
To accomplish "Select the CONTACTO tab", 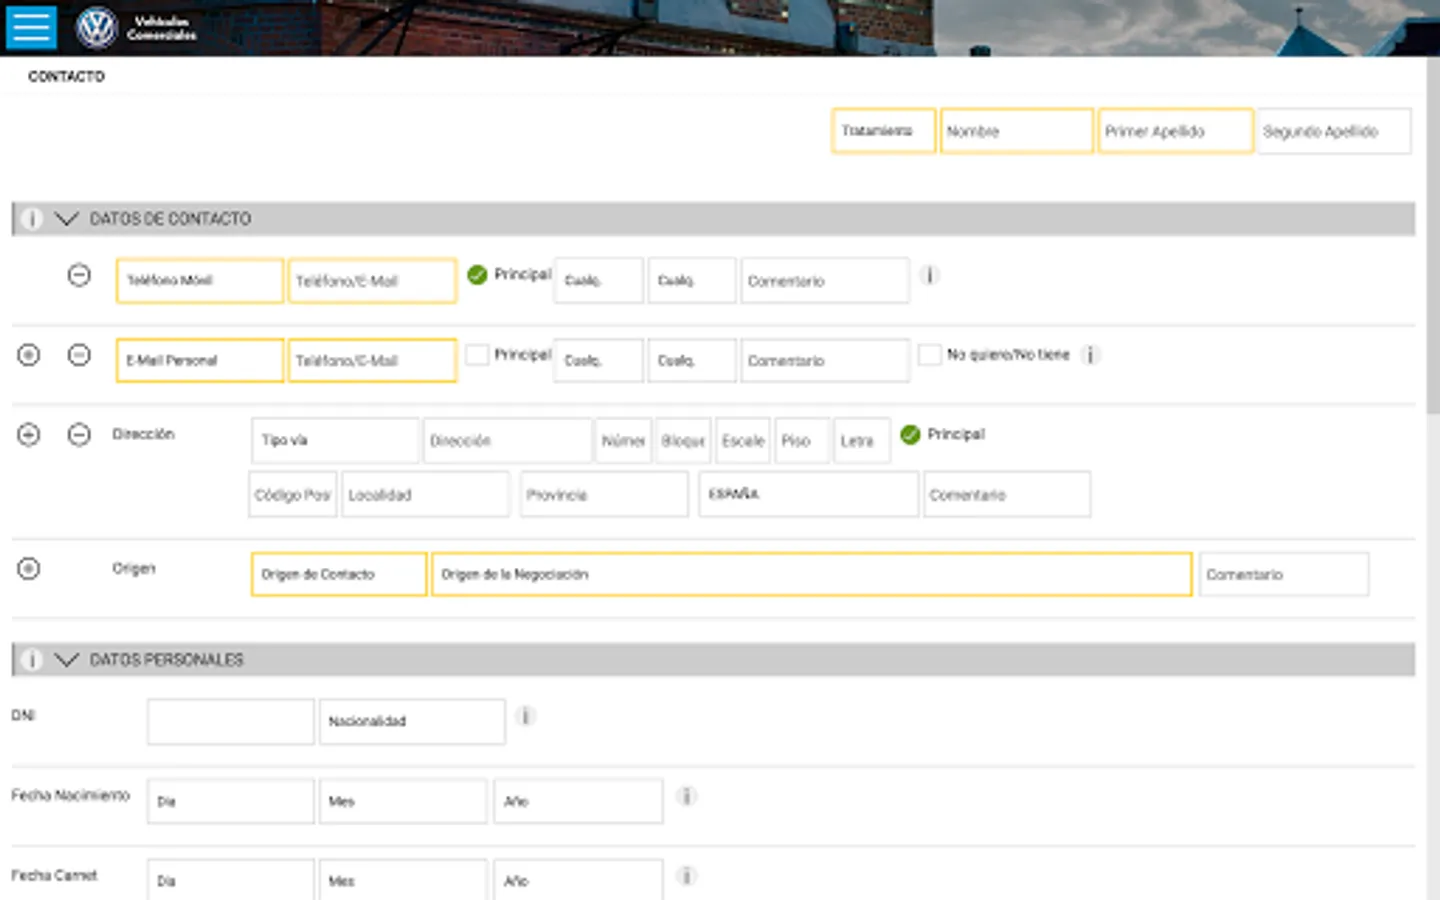I will pyautogui.click(x=66, y=76).
